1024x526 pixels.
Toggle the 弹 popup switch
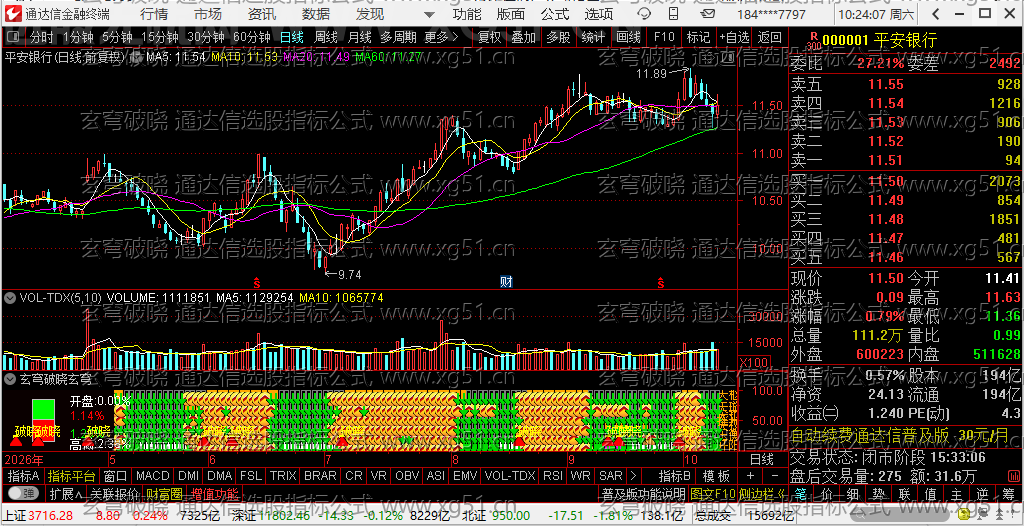[x=24, y=493]
